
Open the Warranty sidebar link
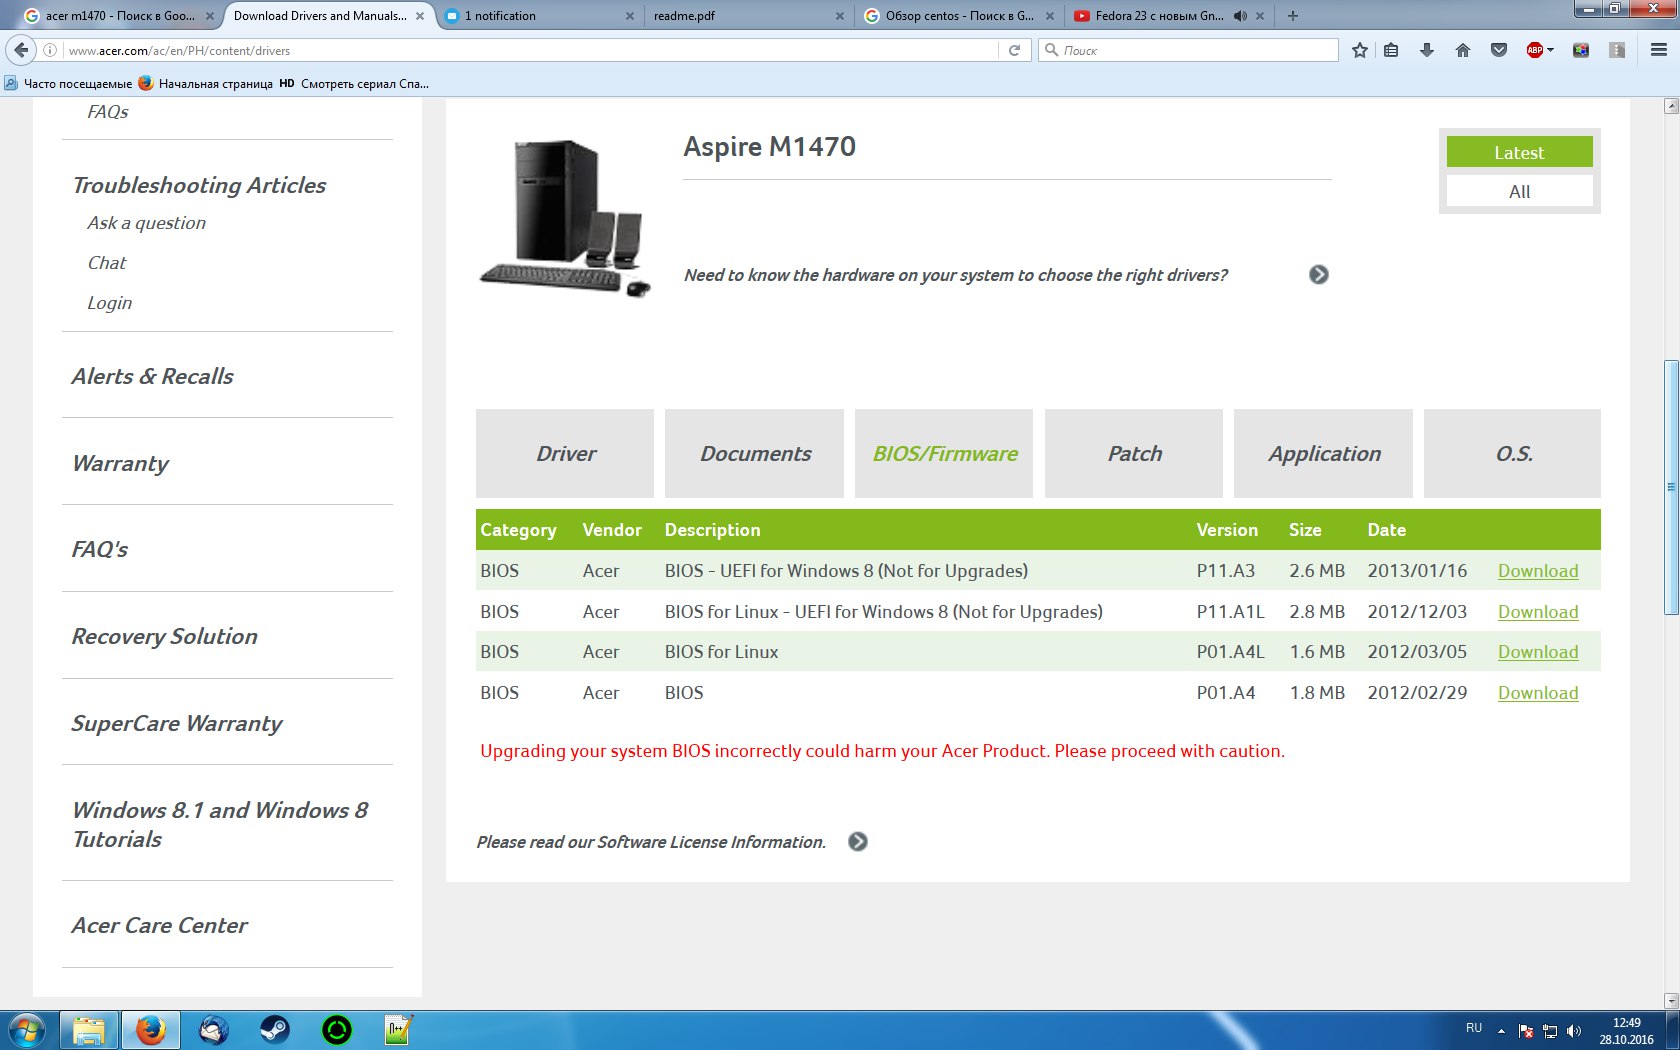click(120, 463)
